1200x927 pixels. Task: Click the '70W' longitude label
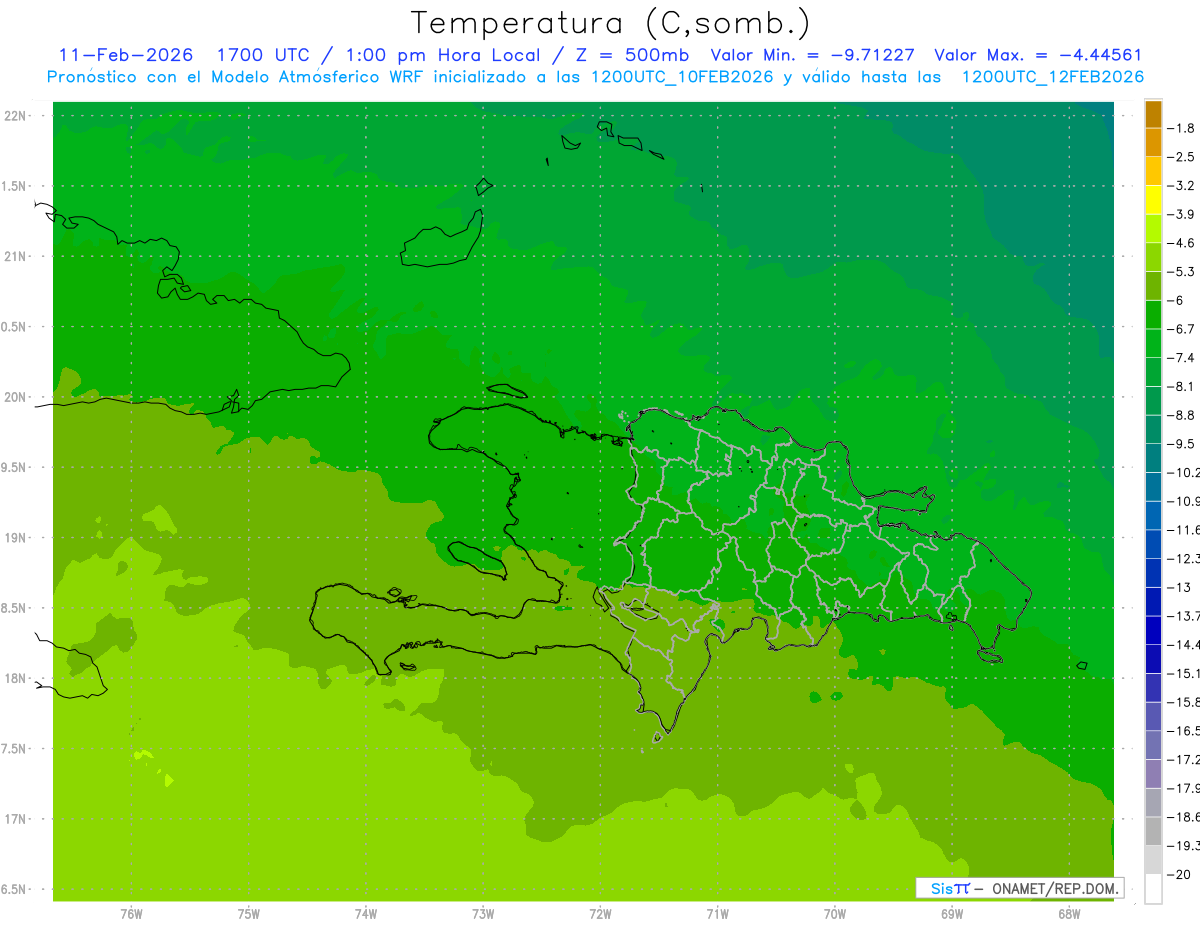coord(835,914)
